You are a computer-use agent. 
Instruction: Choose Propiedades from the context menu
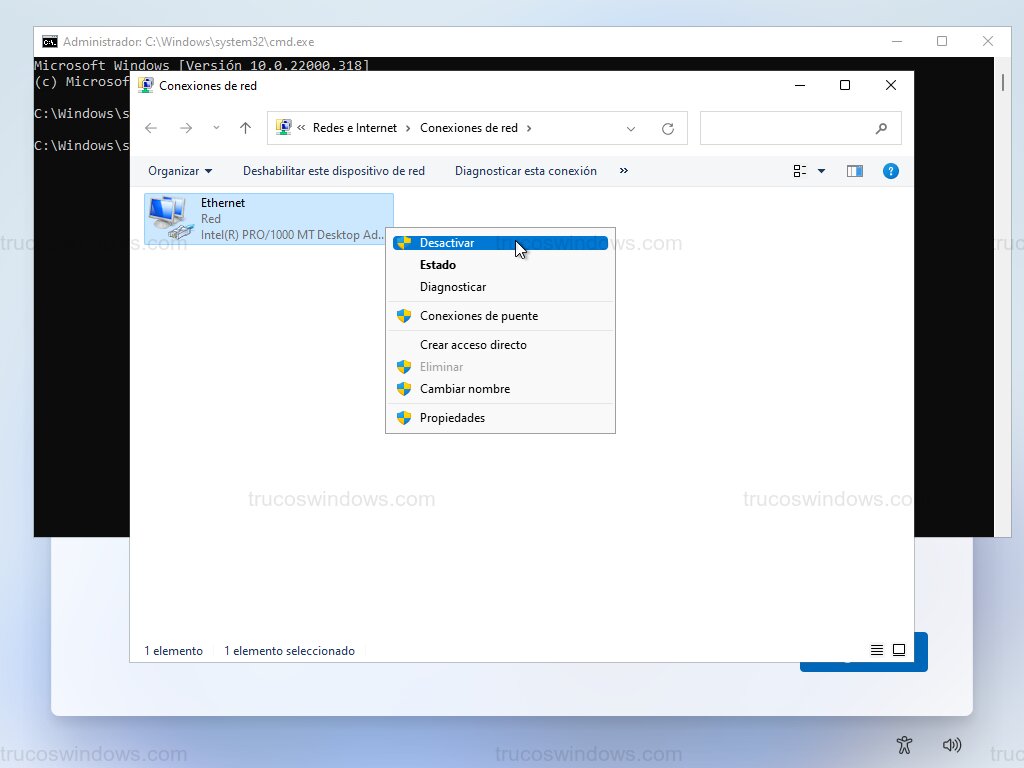point(452,418)
